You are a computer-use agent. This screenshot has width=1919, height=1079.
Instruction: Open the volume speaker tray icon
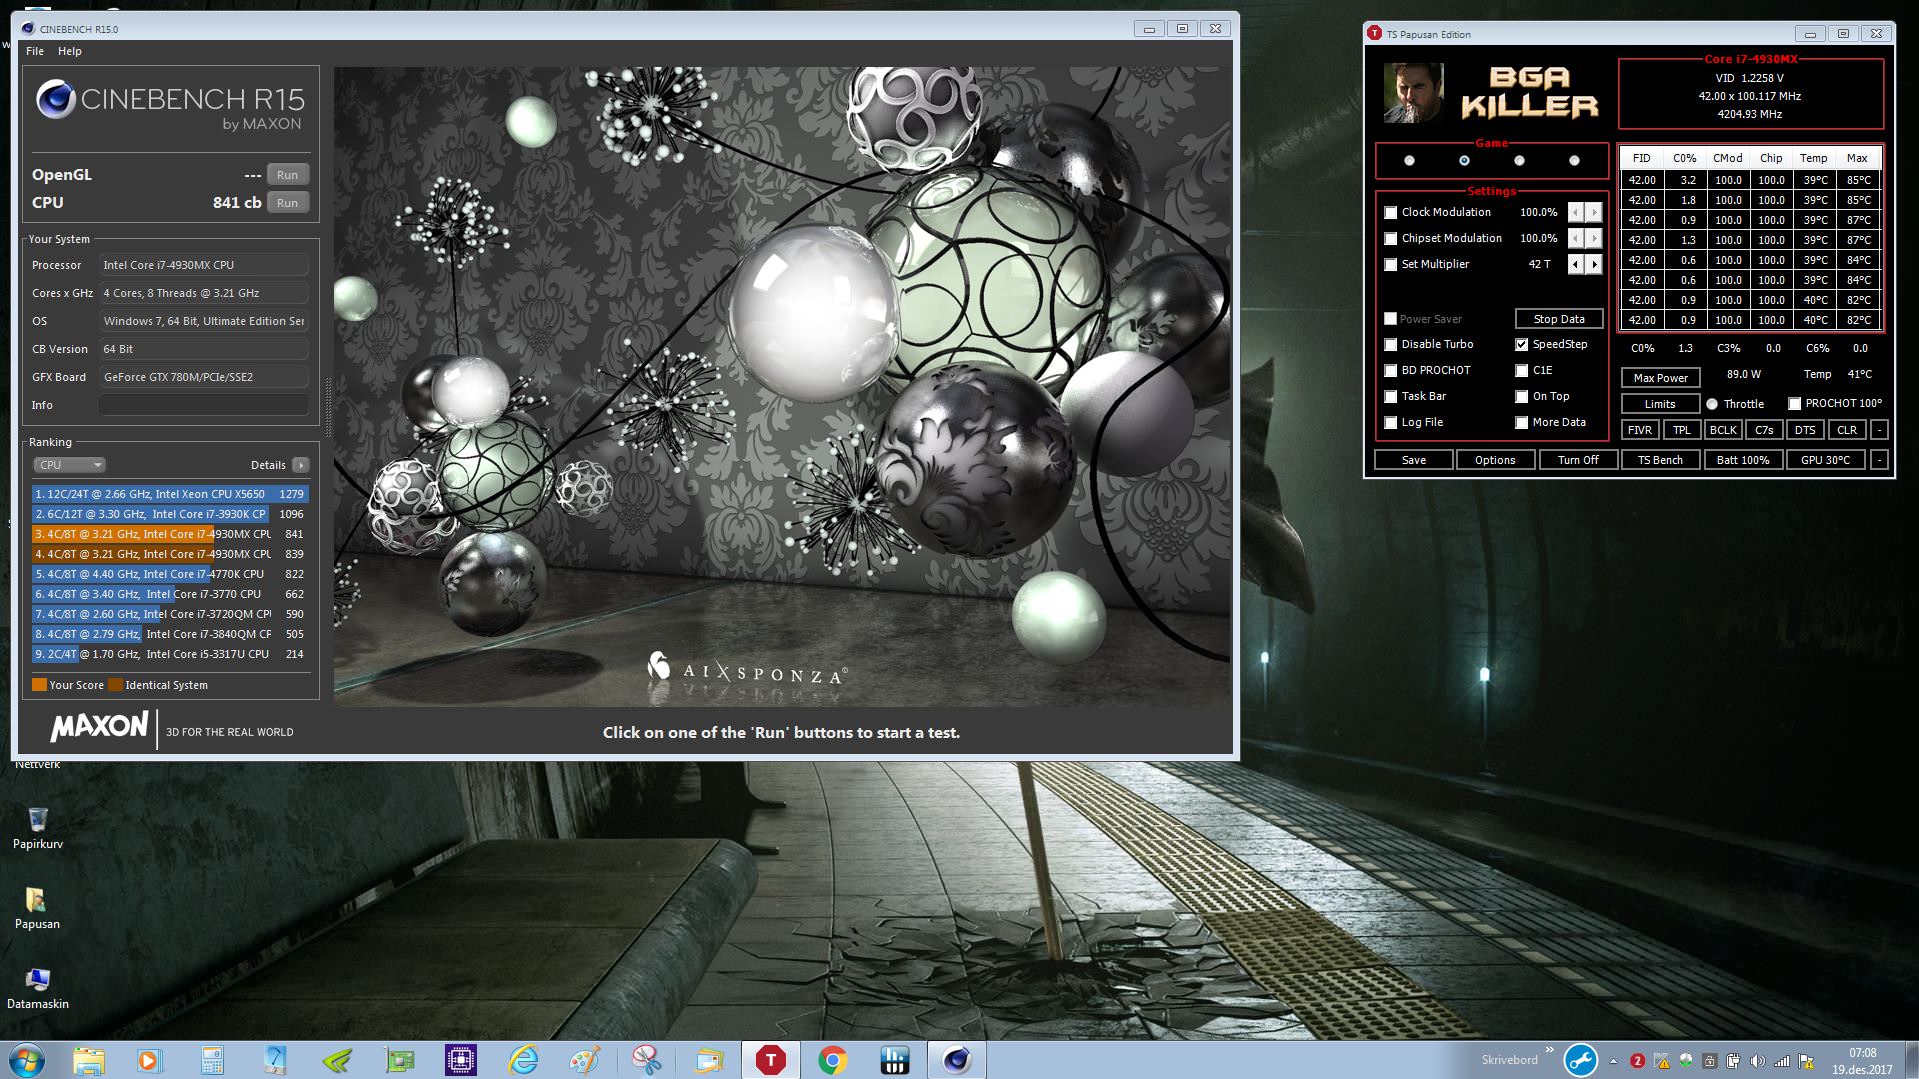point(1757,1061)
